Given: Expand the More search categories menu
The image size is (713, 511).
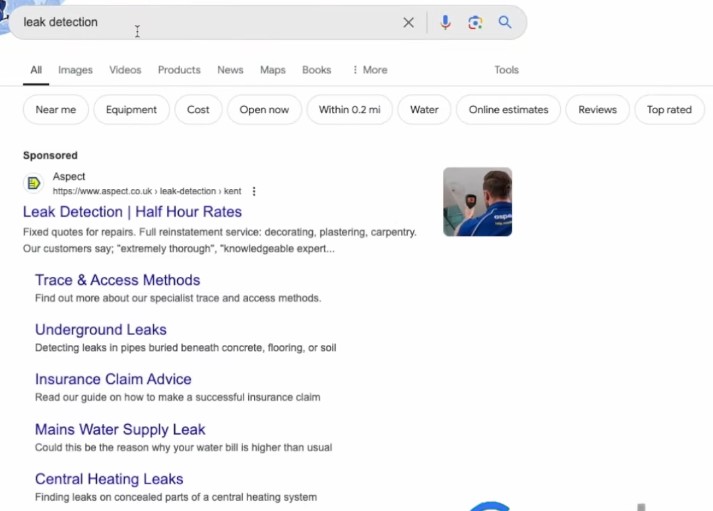Looking at the screenshot, I should coord(370,70).
